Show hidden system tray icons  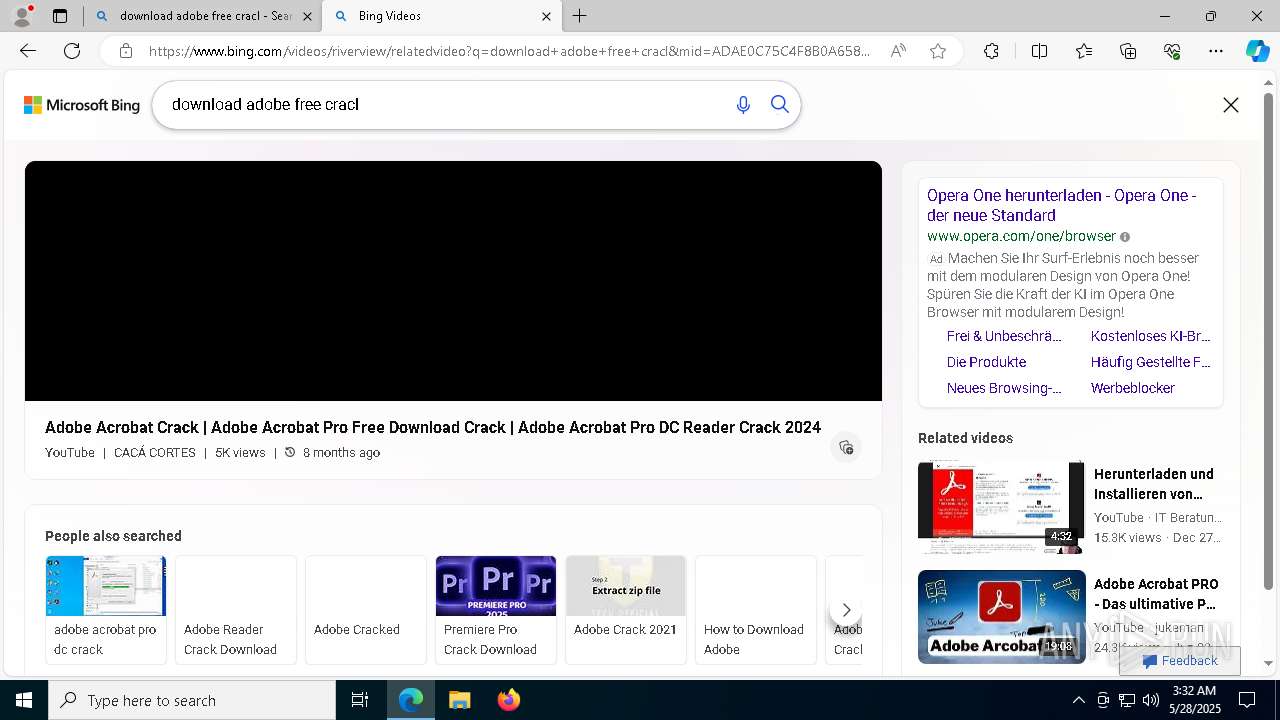coord(1078,700)
